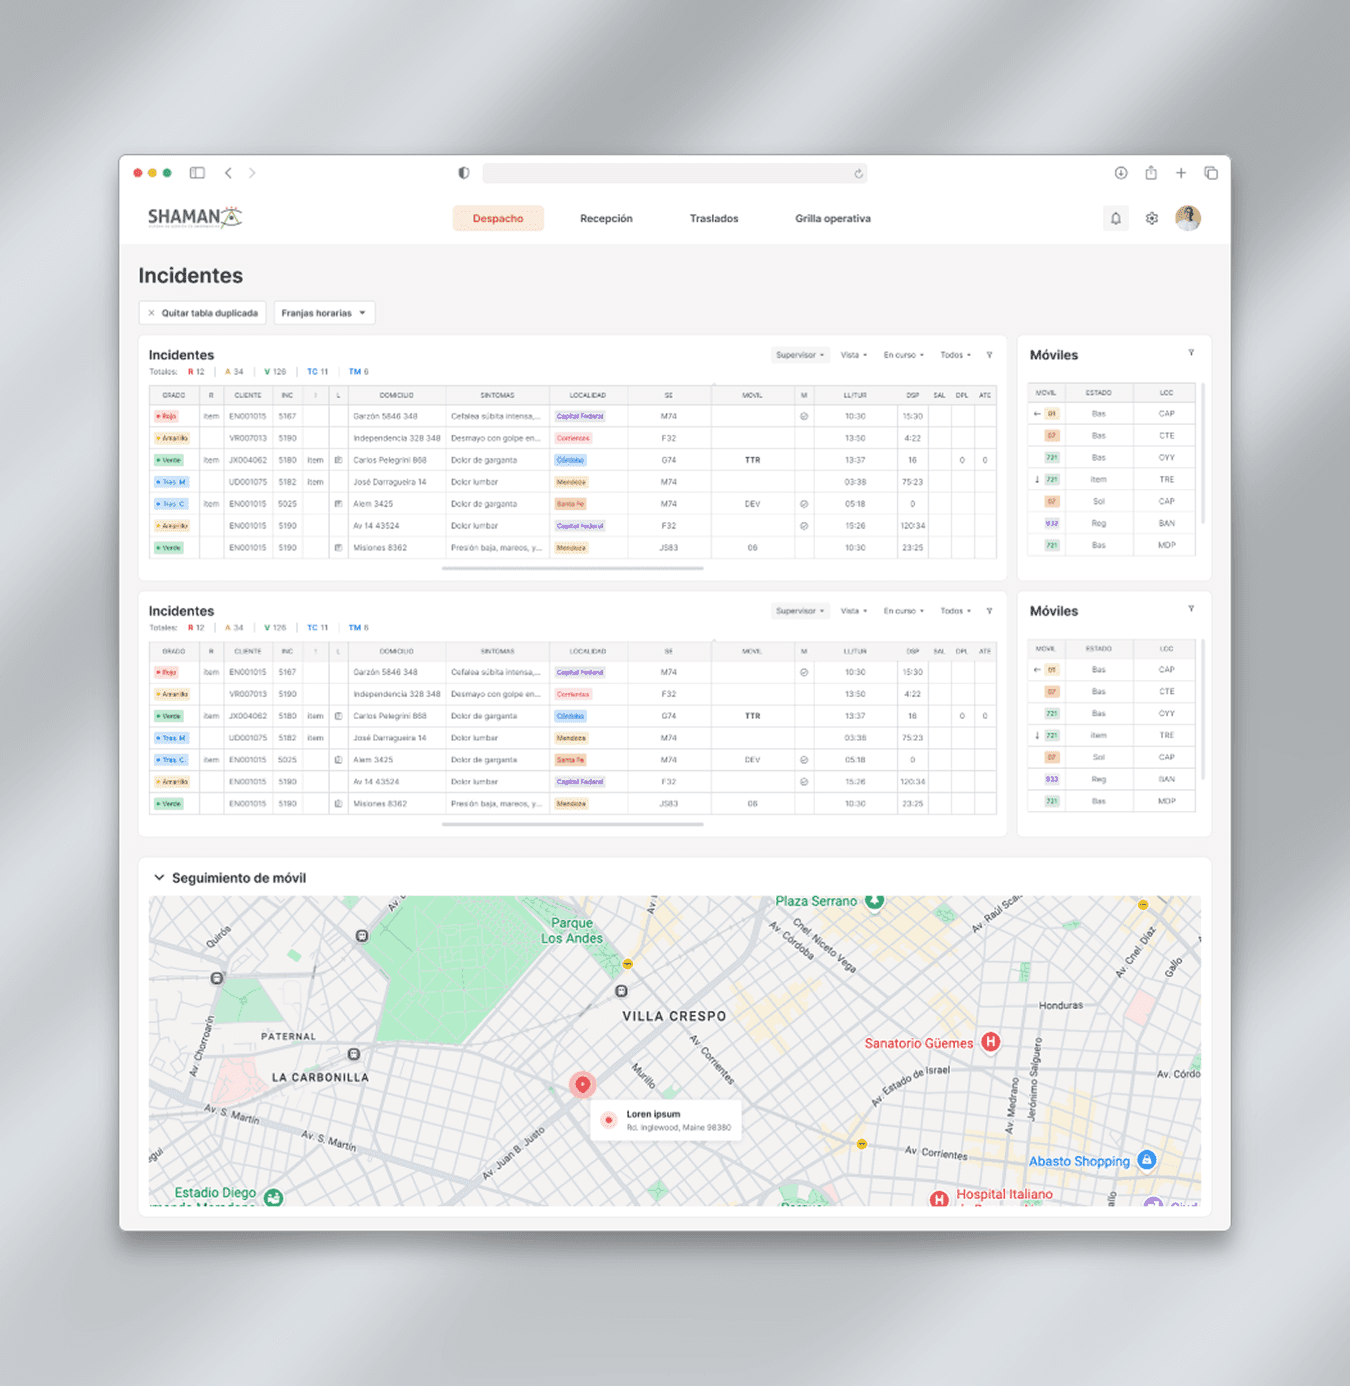Click the check-circle icon in lower Av 14 43524 row

click(x=804, y=782)
